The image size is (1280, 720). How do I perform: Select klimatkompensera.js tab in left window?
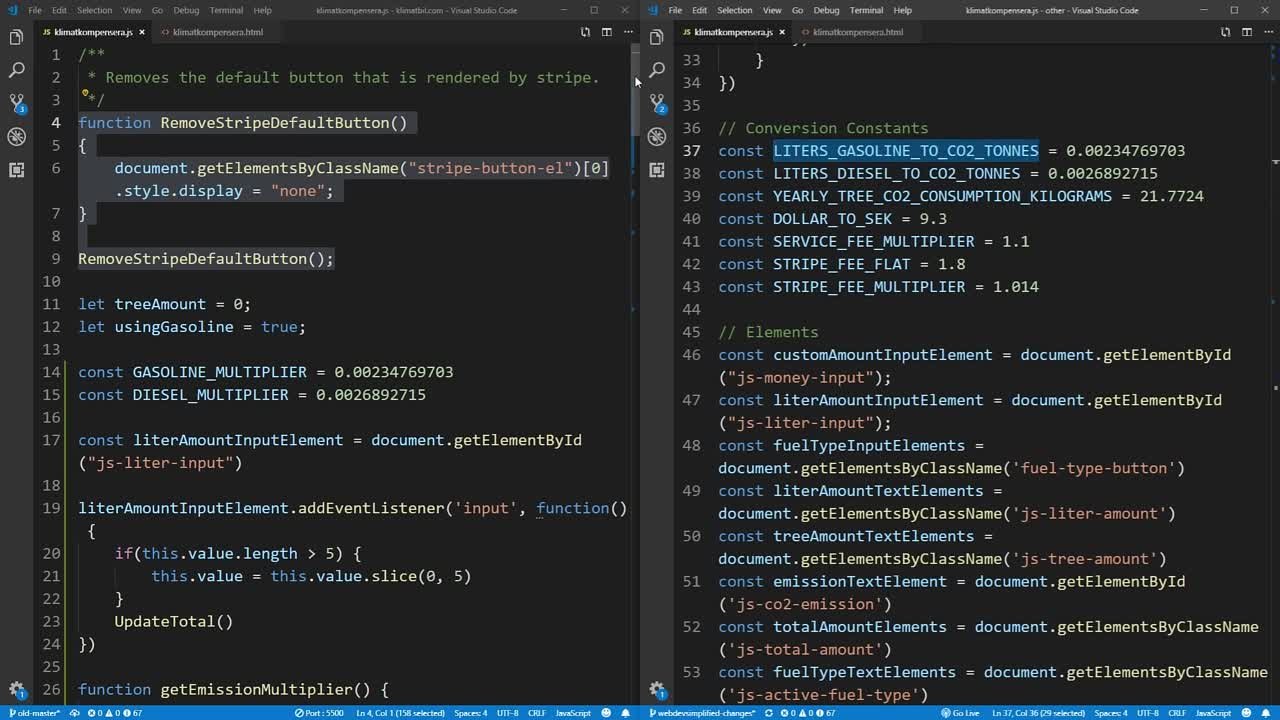coord(93,32)
